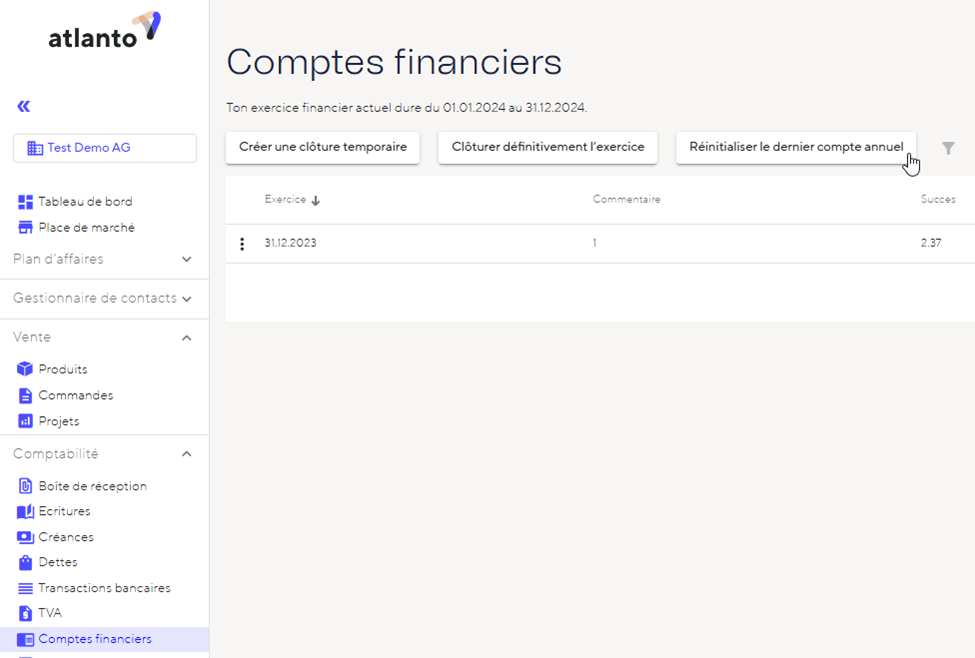Click Clôturer définitivement l'exercice button
Image resolution: width=975 pixels, height=658 pixels.
coord(548,147)
